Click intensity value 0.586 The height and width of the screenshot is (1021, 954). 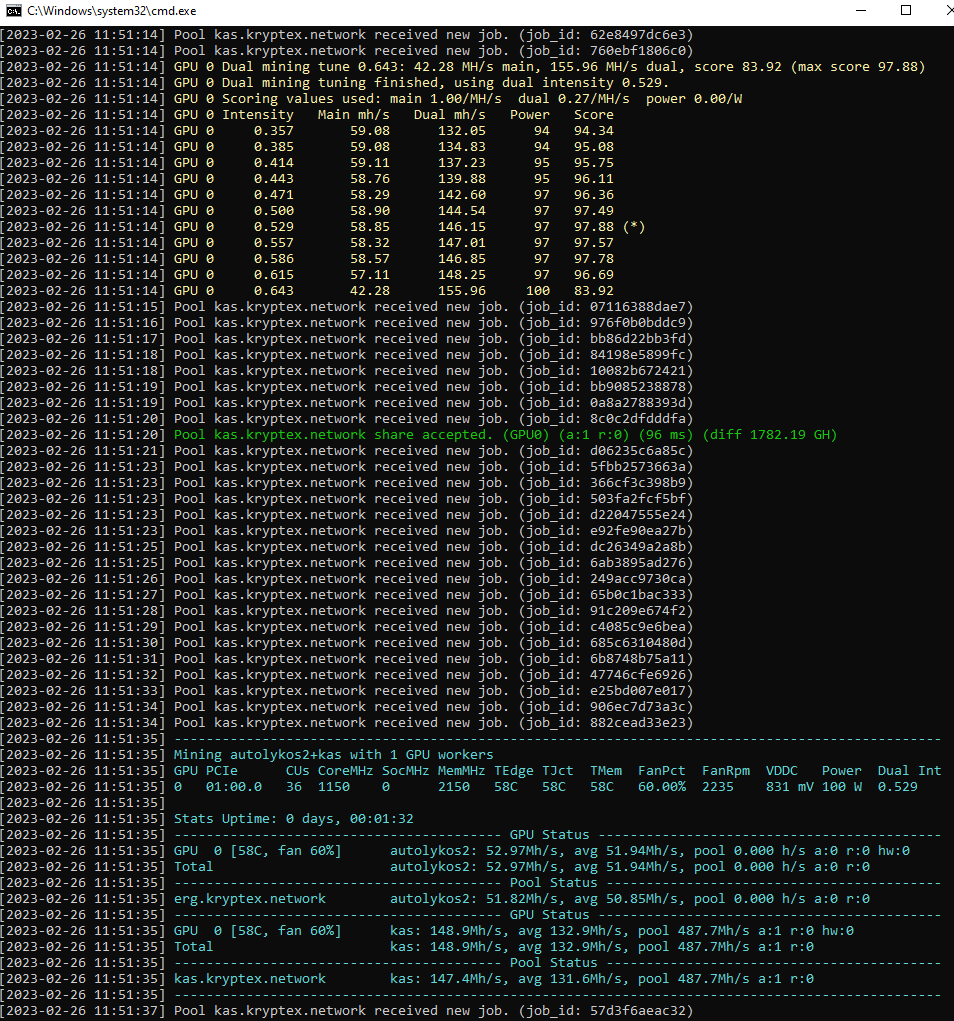tap(274, 259)
